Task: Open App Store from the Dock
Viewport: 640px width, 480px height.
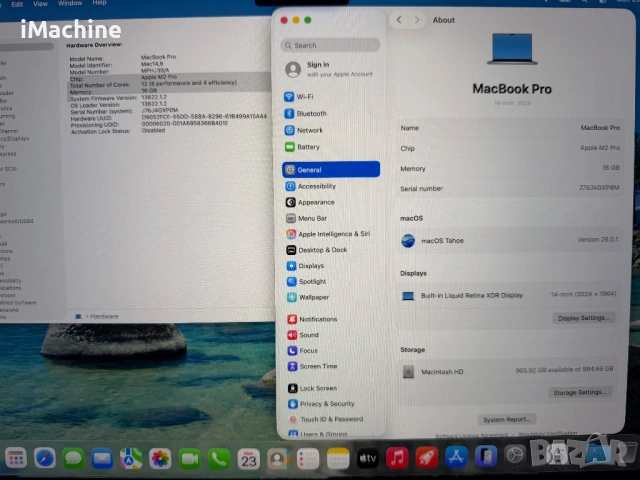Action: [x=456, y=457]
